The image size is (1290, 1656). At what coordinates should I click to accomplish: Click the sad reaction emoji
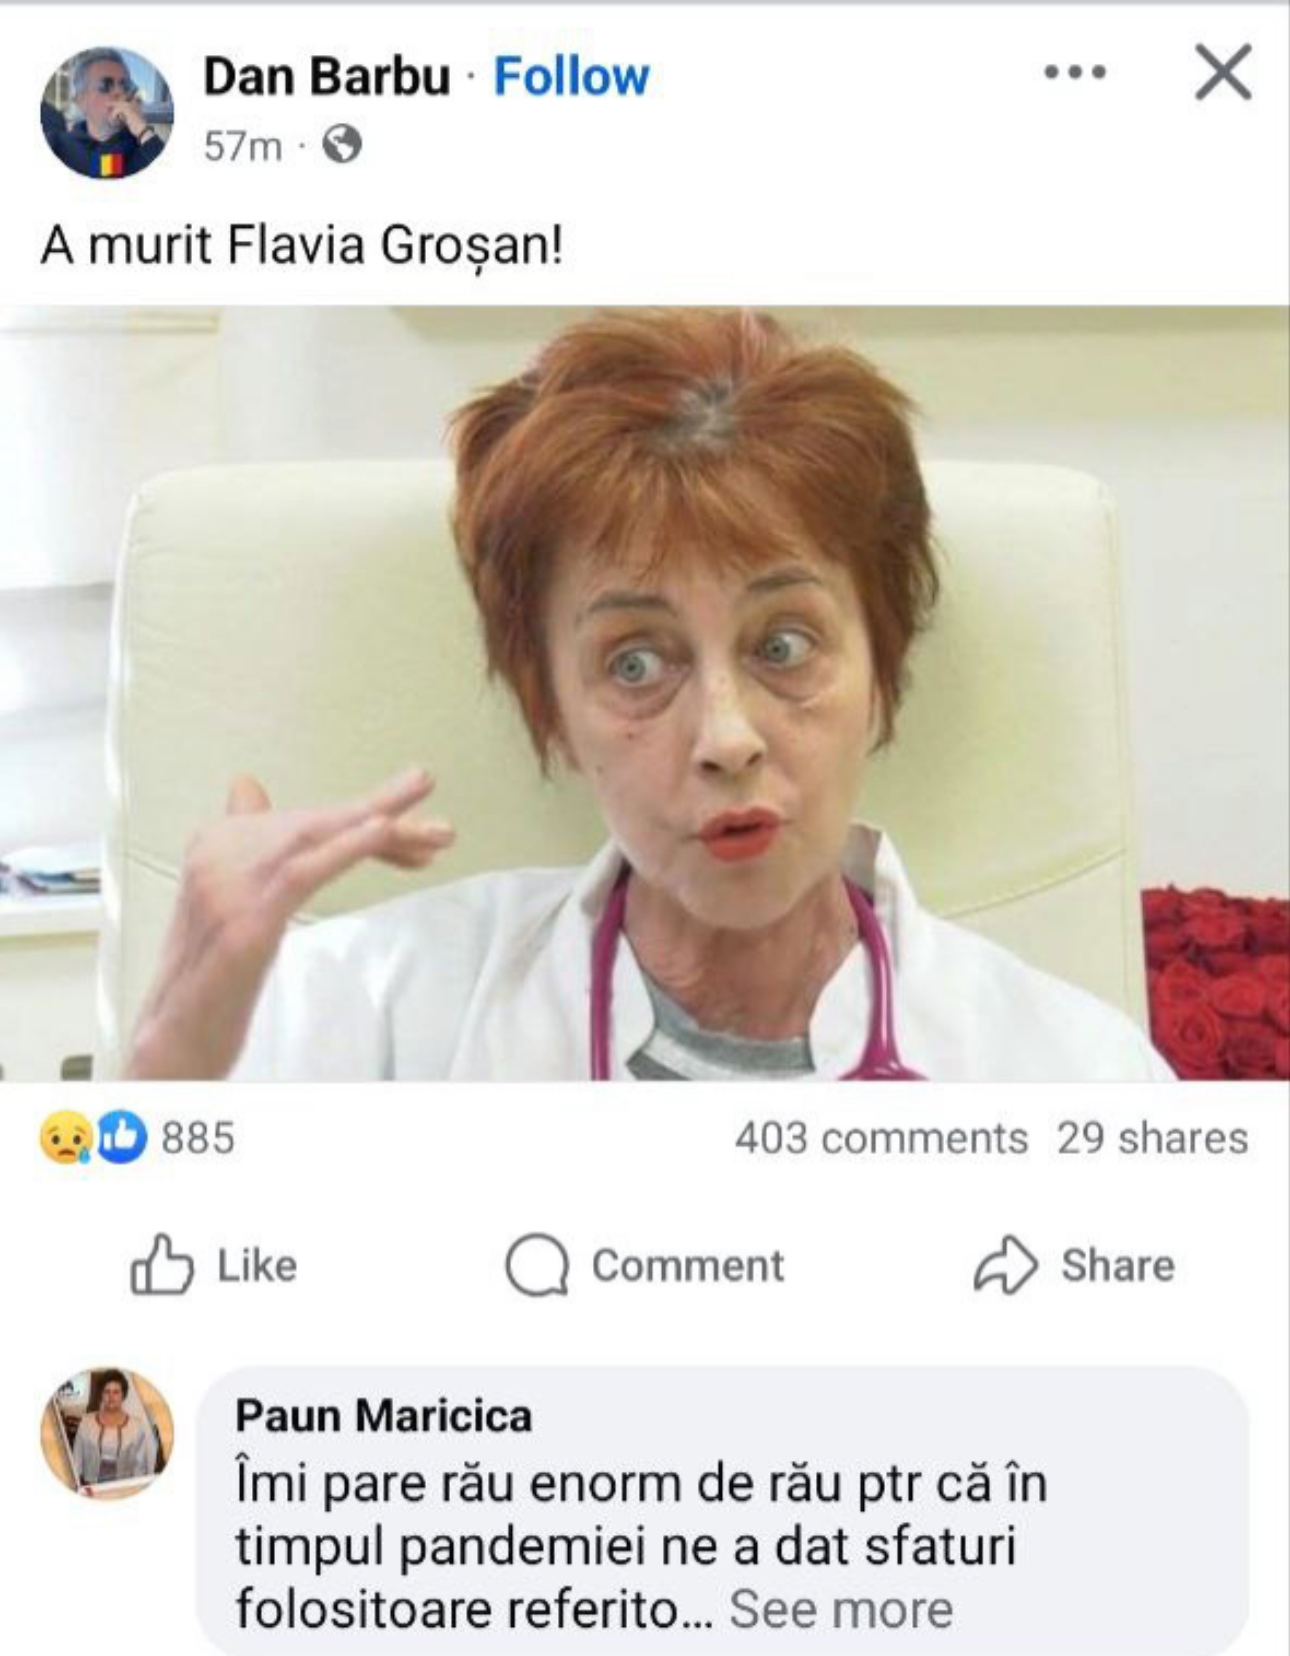65,1139
